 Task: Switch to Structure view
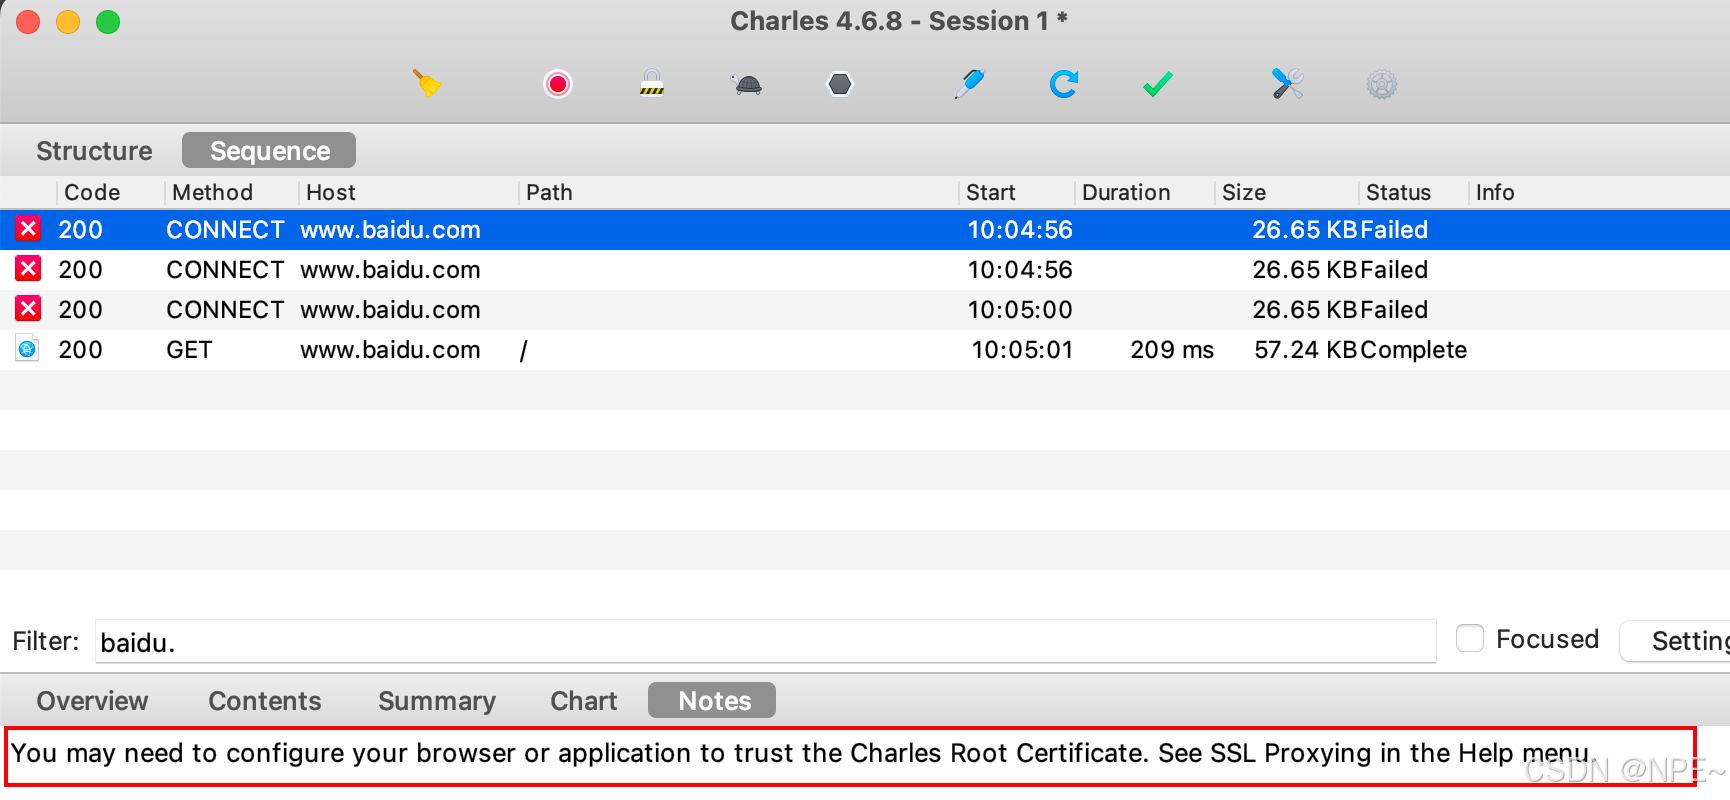pos(94,151)
